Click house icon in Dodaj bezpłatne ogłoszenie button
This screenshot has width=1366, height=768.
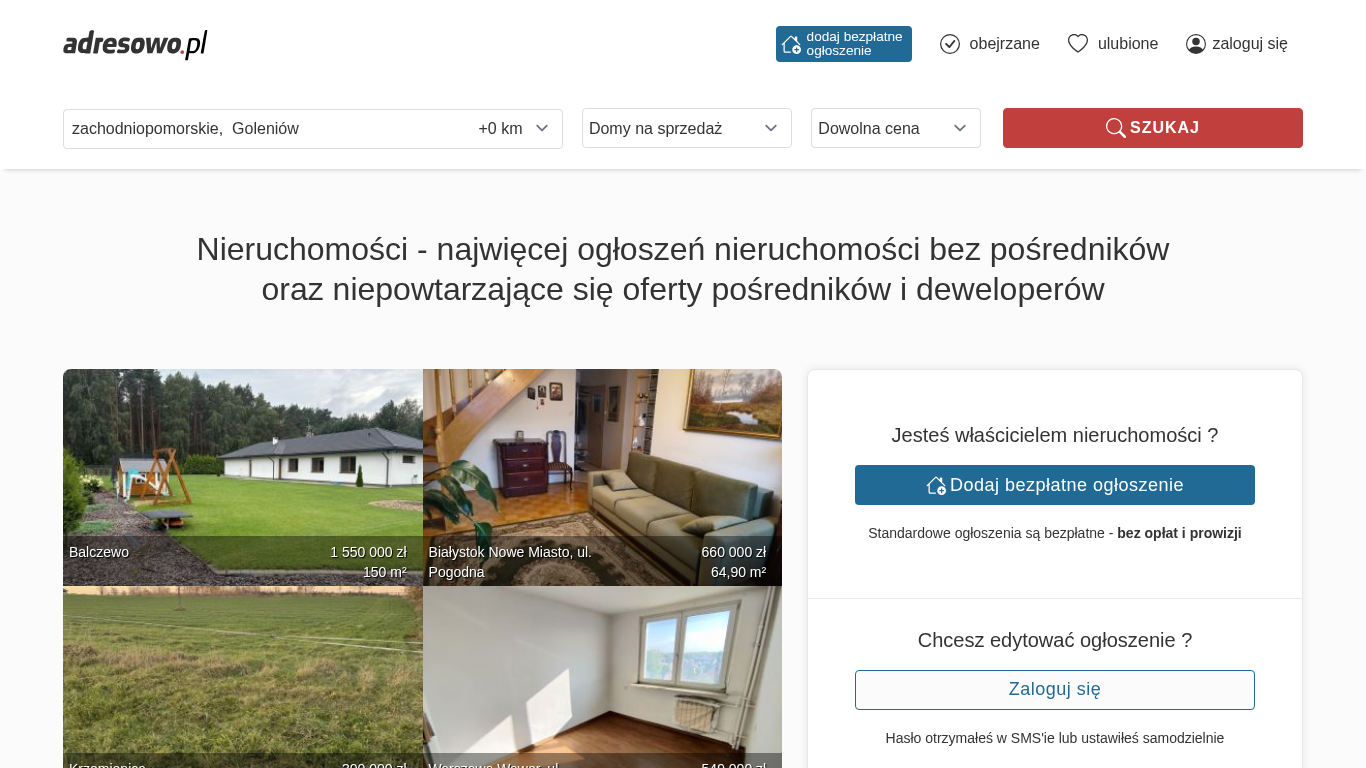pos(936,485)
